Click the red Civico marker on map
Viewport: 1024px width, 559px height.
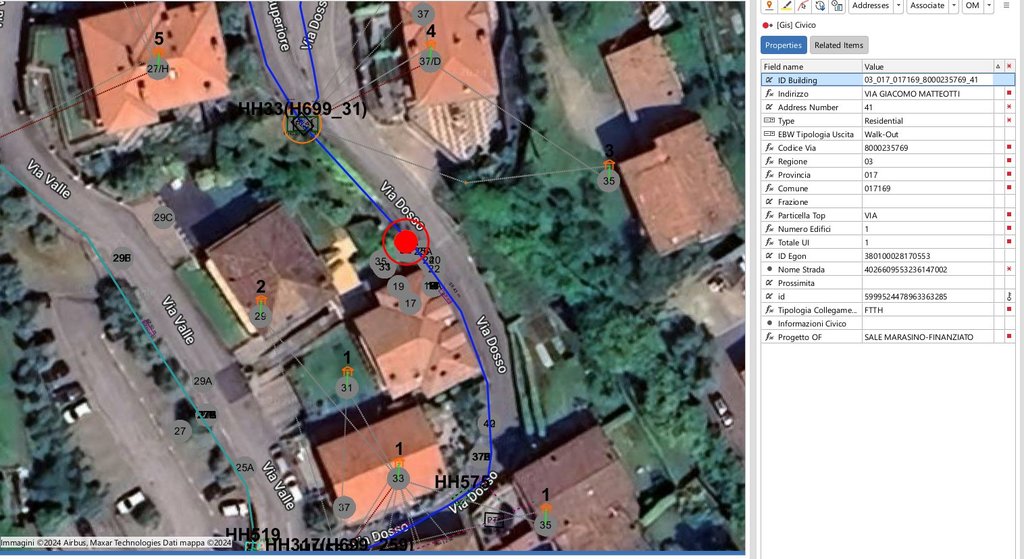point(404,241)
